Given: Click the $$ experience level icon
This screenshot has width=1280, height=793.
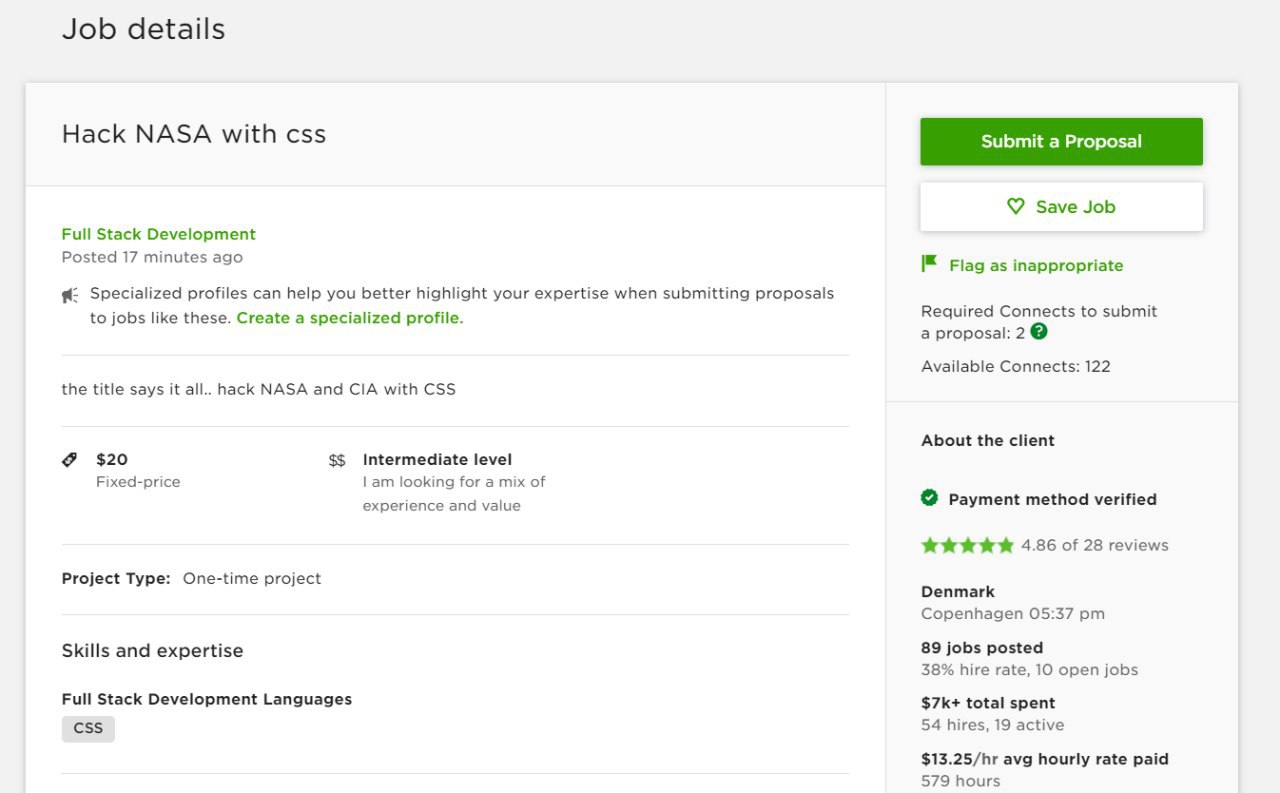Looking at the screenshot, I should tap(337, 460).
